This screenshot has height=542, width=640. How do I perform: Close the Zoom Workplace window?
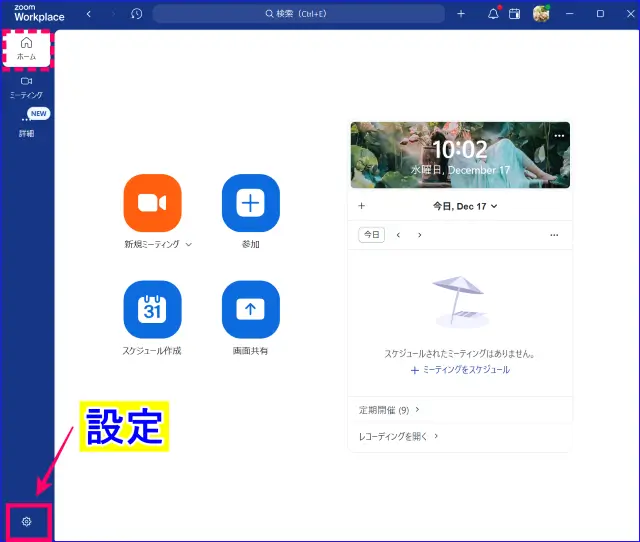click(x=631, y=14)
